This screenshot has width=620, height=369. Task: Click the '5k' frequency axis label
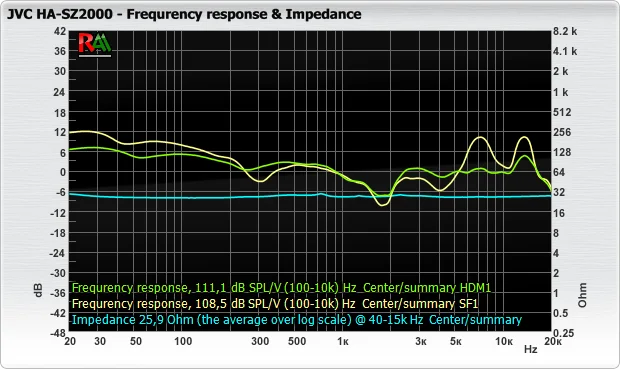click(x=456, y=341)
